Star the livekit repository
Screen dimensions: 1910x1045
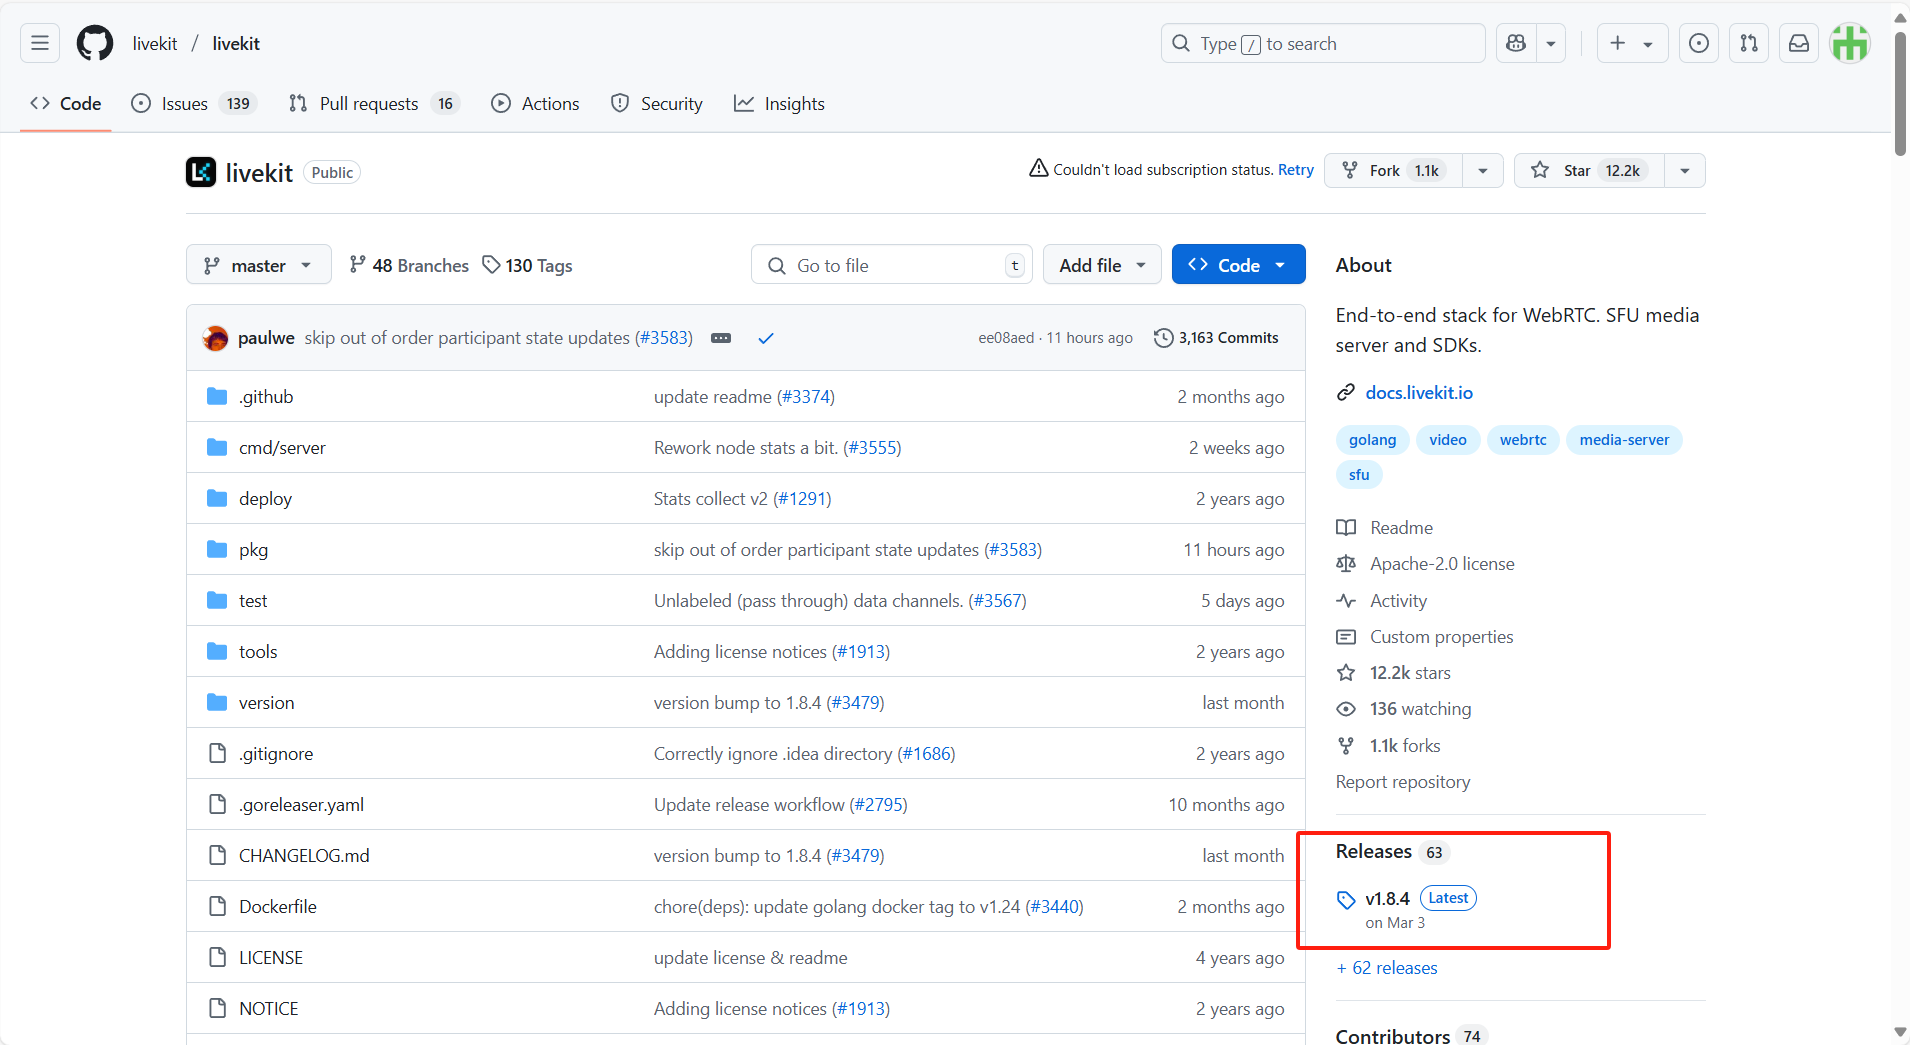point(1589,170)
